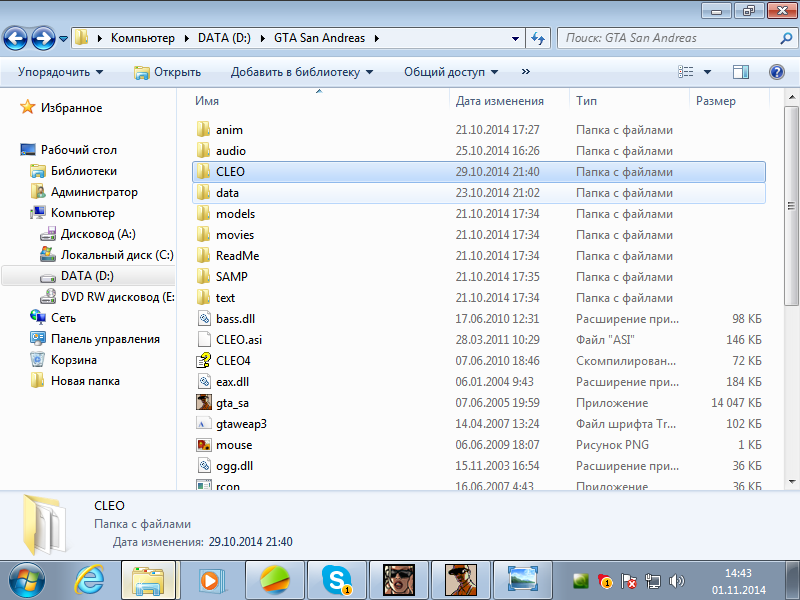Select the eax.dll file icon
The width and height of the screenshot is (800, 600).
tap(204, 381)
